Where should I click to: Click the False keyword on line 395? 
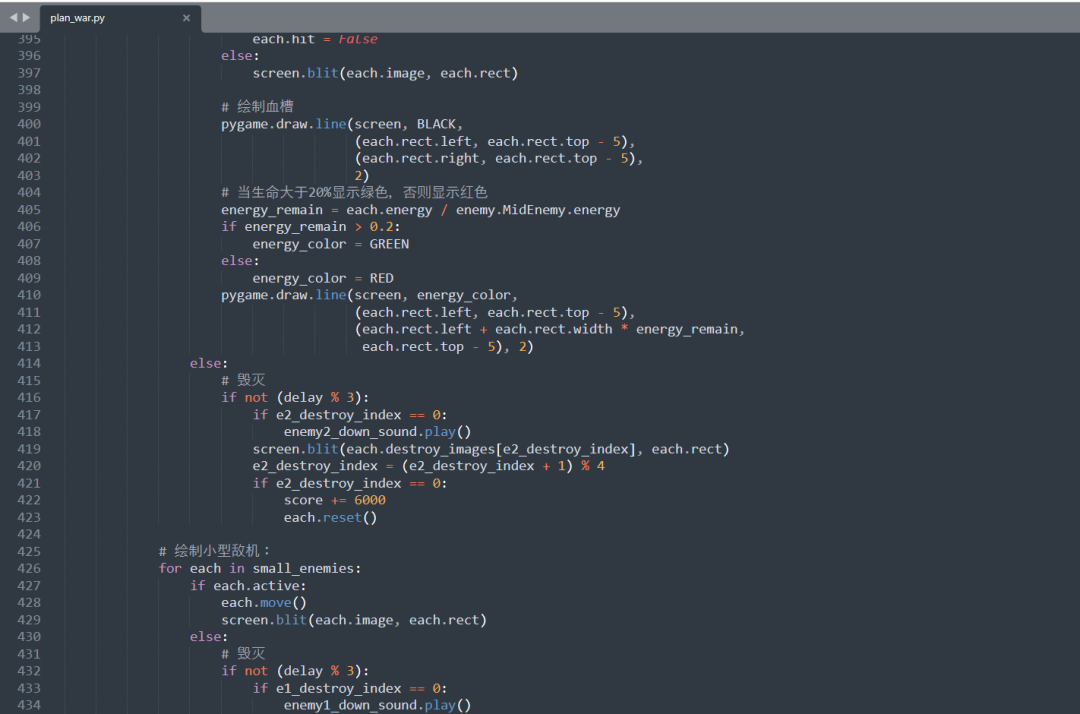coord(357,38)
